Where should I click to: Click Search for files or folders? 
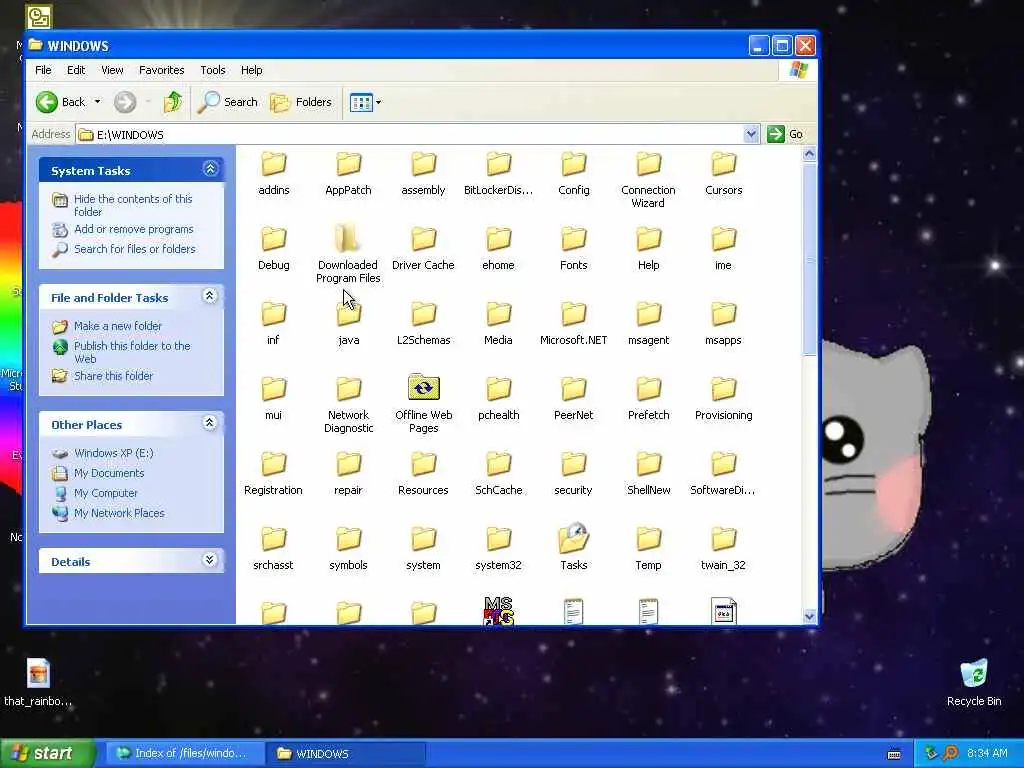[135, 249]
